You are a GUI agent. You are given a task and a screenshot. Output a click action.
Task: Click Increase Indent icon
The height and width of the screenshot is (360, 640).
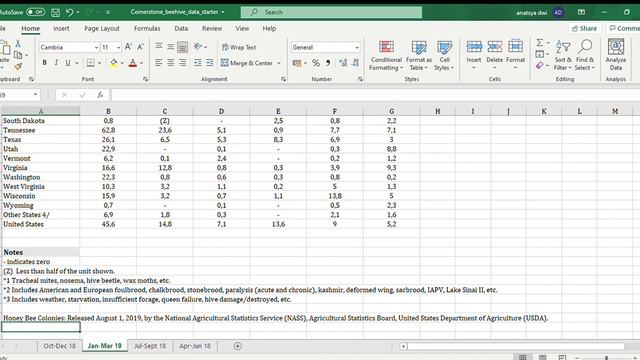pyautogui.click(x=209, y=63)
